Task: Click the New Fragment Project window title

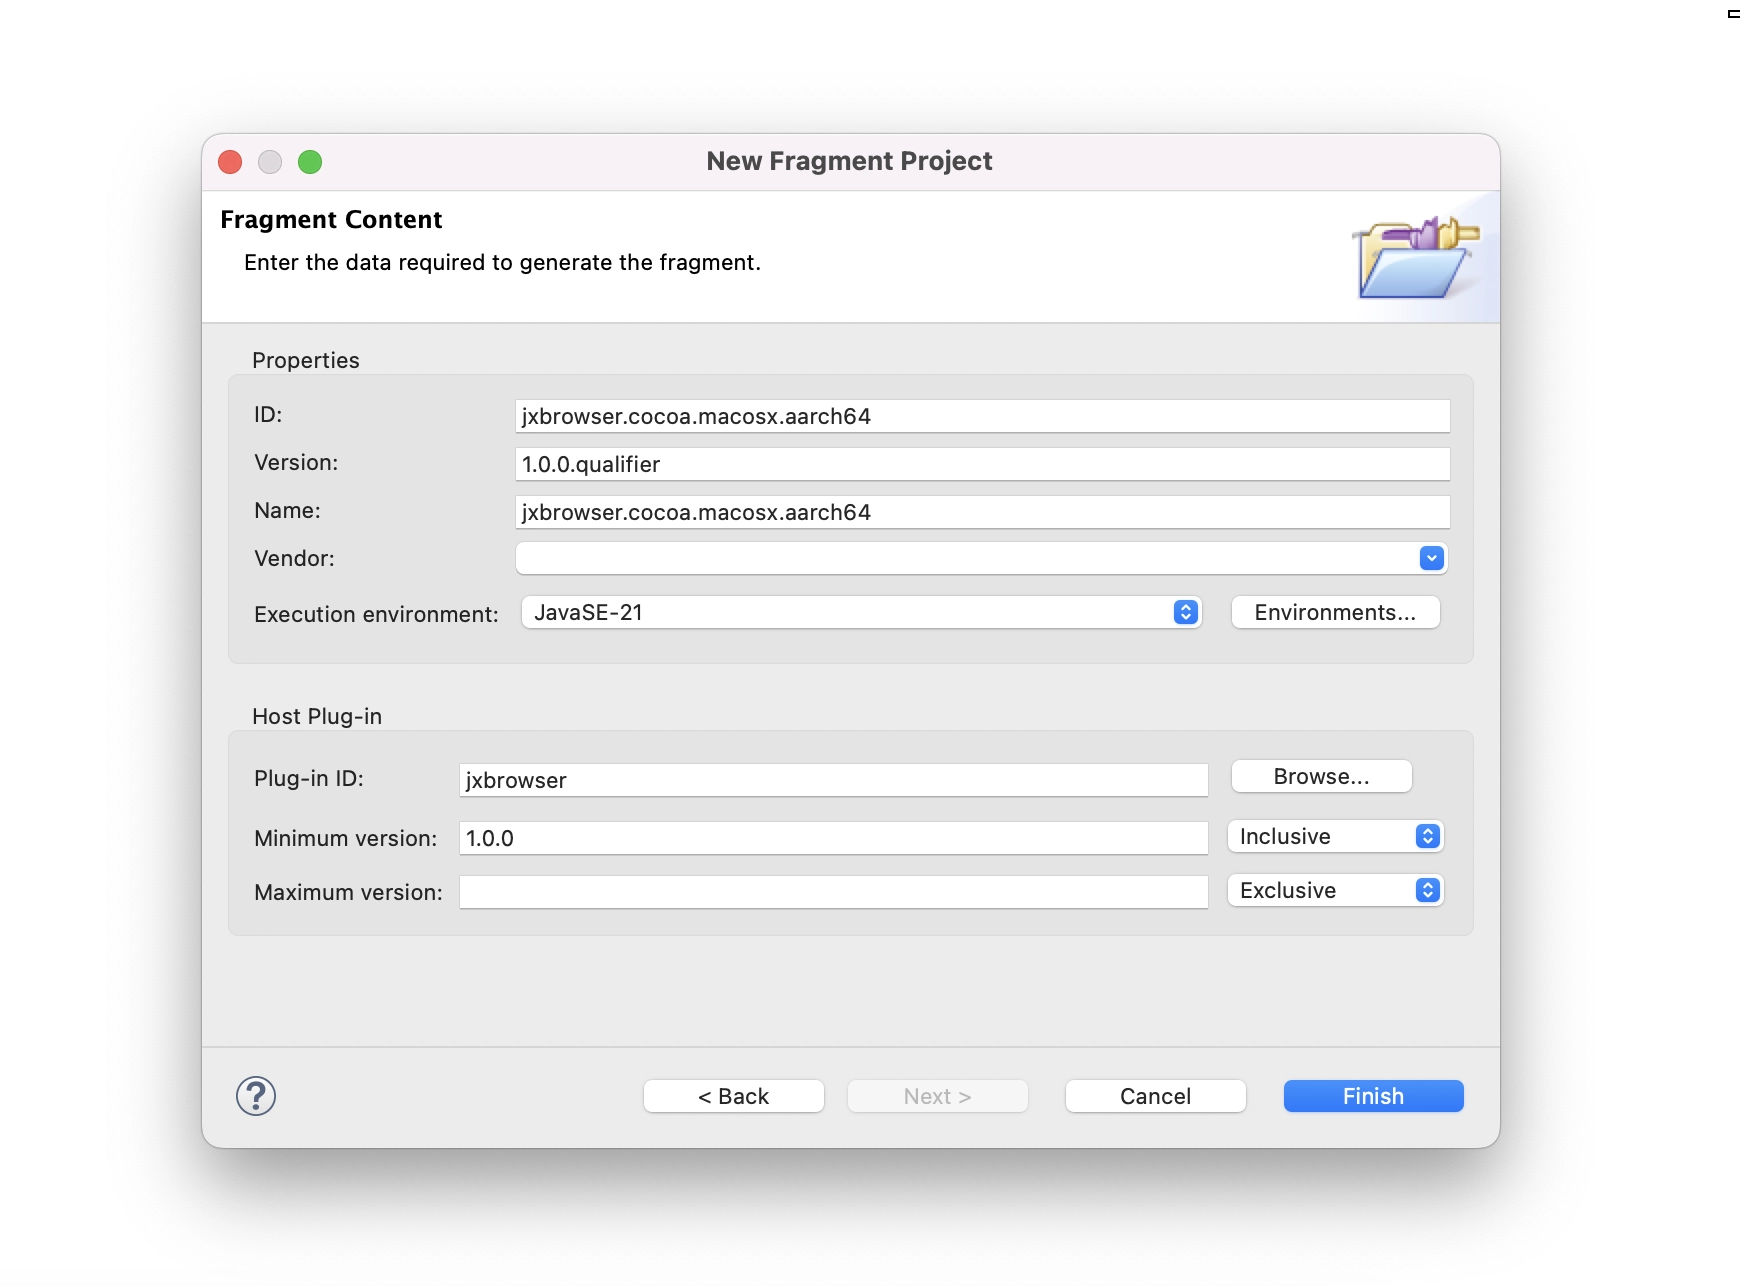Action: [x=849, y=161]
